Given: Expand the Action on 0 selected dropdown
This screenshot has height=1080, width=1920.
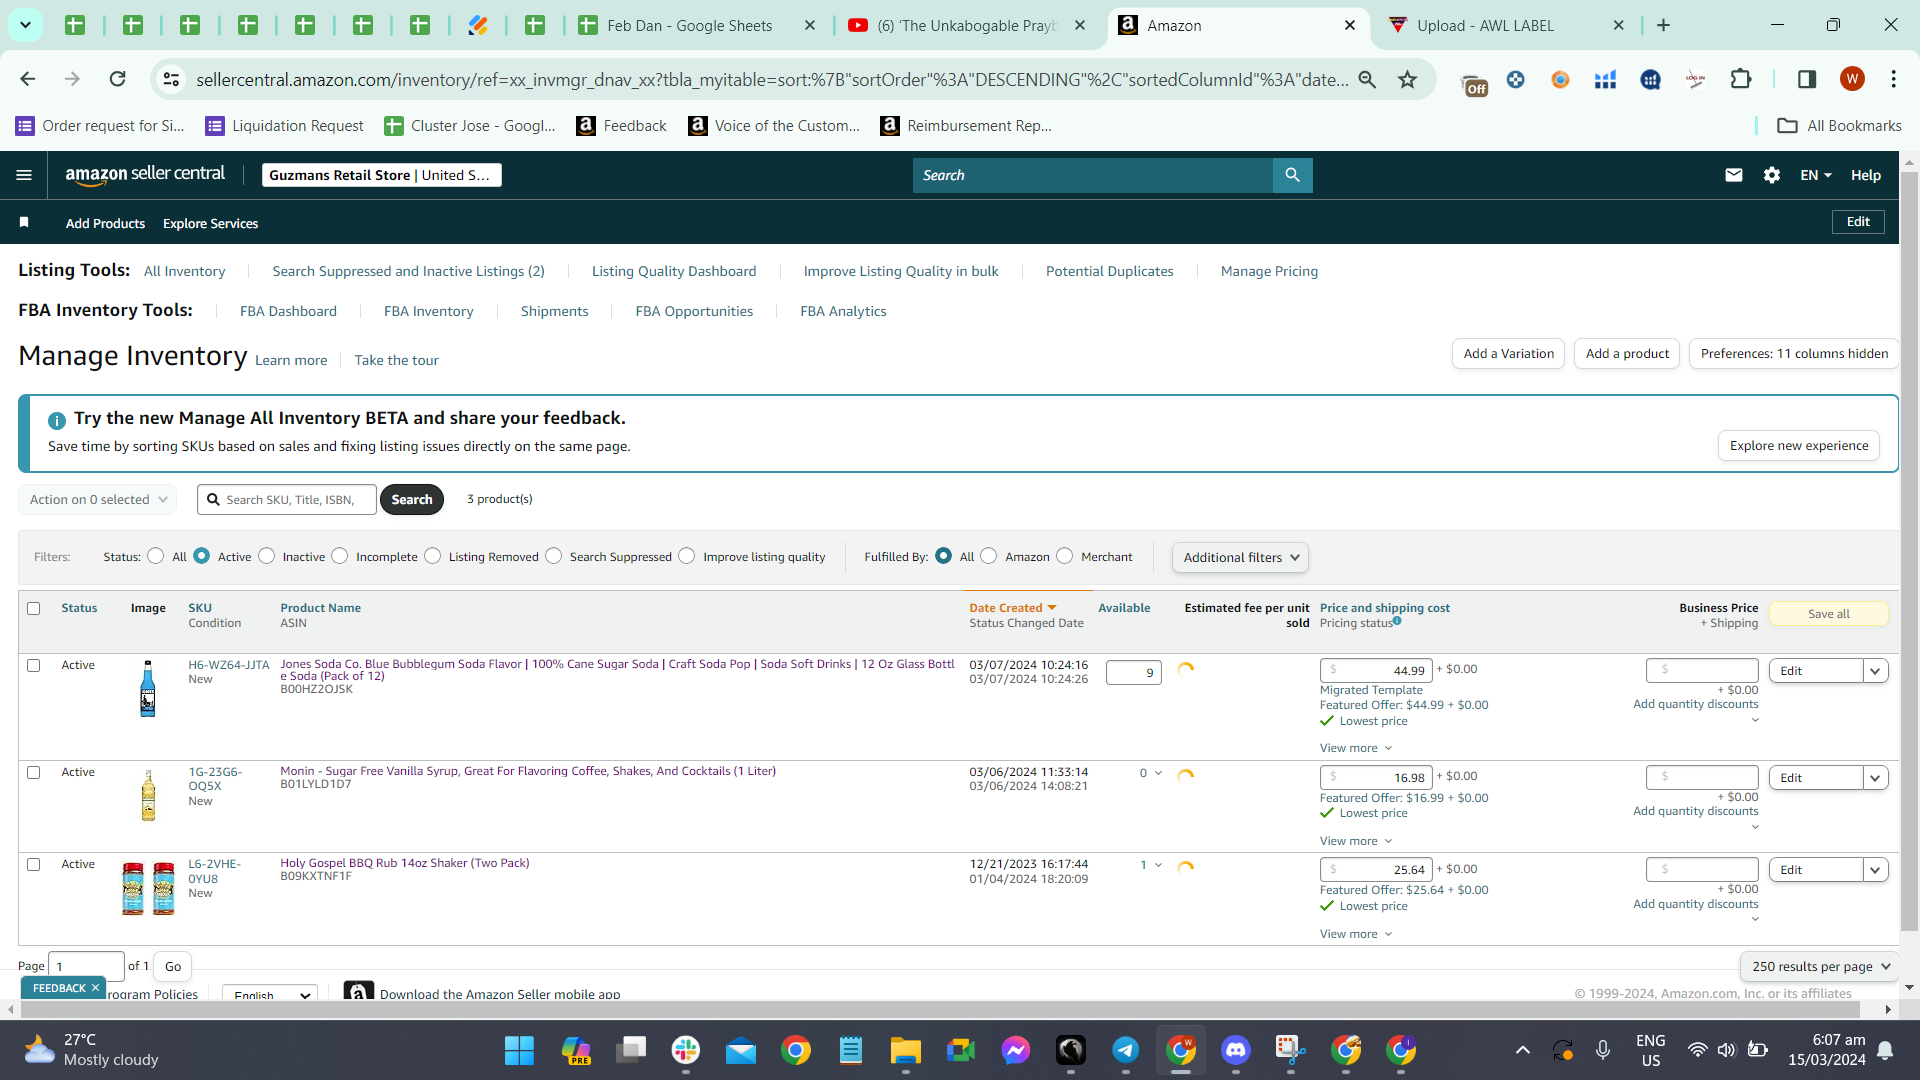Looking at the screenshot, I should pyautogui.click(x=98, y=499).
